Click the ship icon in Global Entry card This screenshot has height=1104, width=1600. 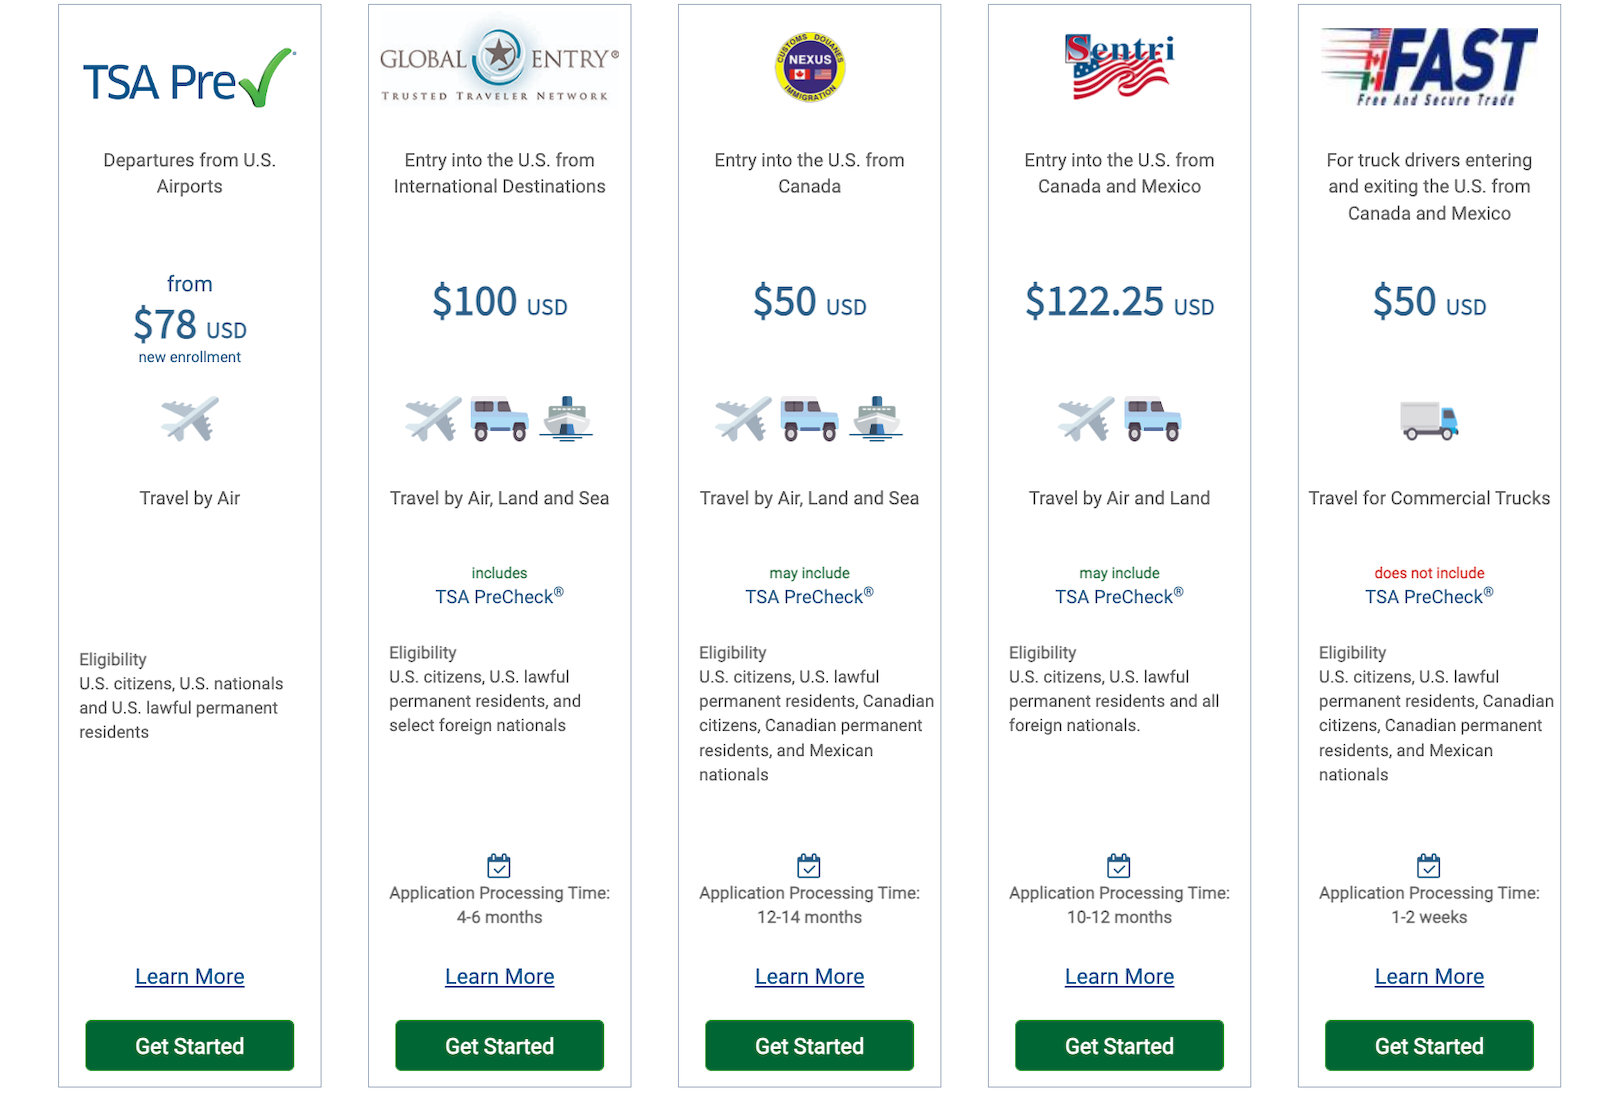[567, 419]
